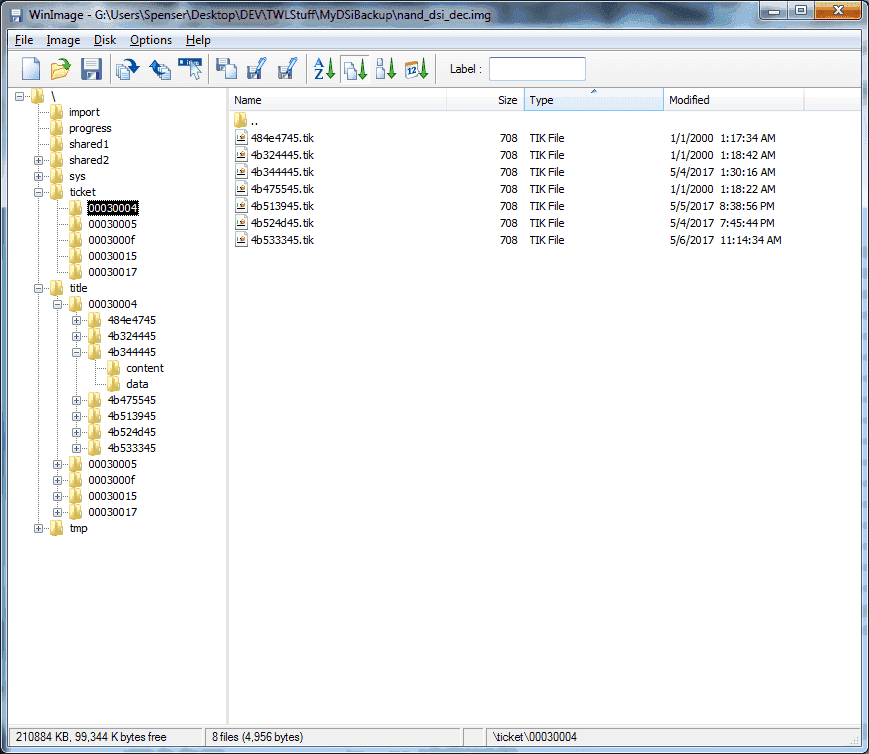Select the file 4b533345.tik

point(282,240)
